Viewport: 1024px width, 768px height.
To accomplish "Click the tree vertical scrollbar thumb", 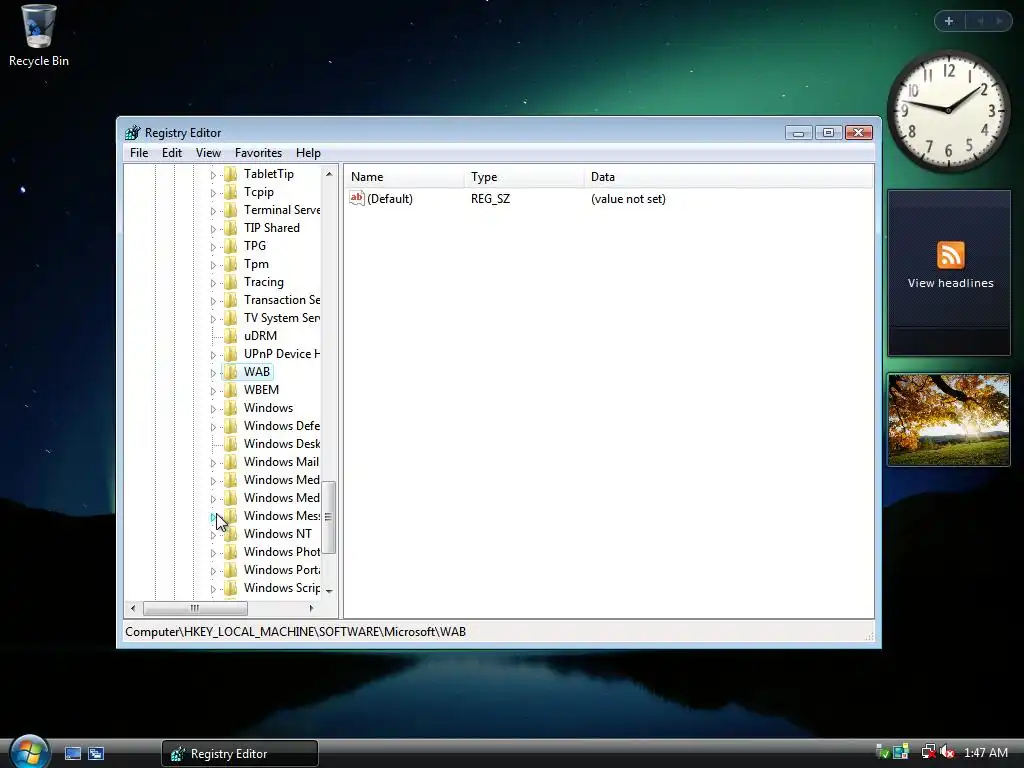I will pos(328,517).
